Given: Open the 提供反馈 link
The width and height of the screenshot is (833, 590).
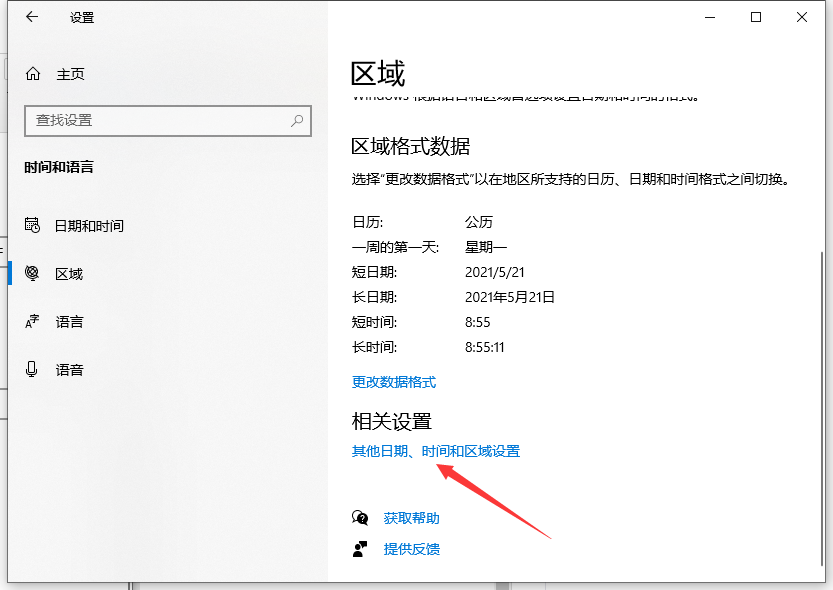Looking at the screenshot, I should click(x=412, y=549).
